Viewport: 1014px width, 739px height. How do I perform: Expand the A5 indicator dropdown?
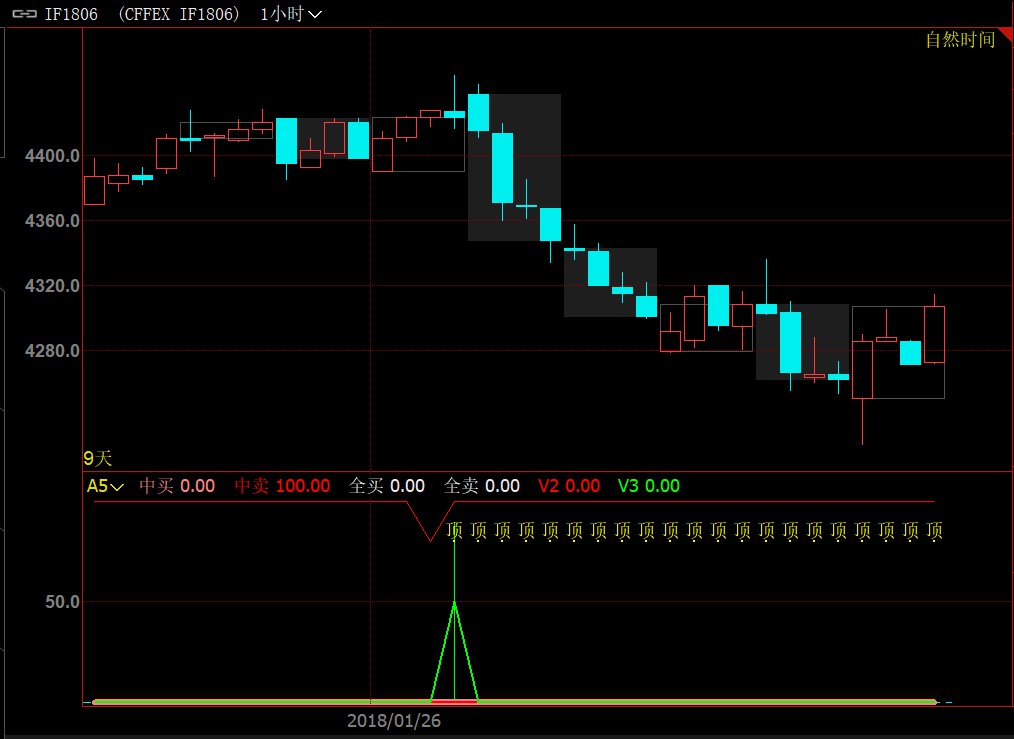[105, 486]
